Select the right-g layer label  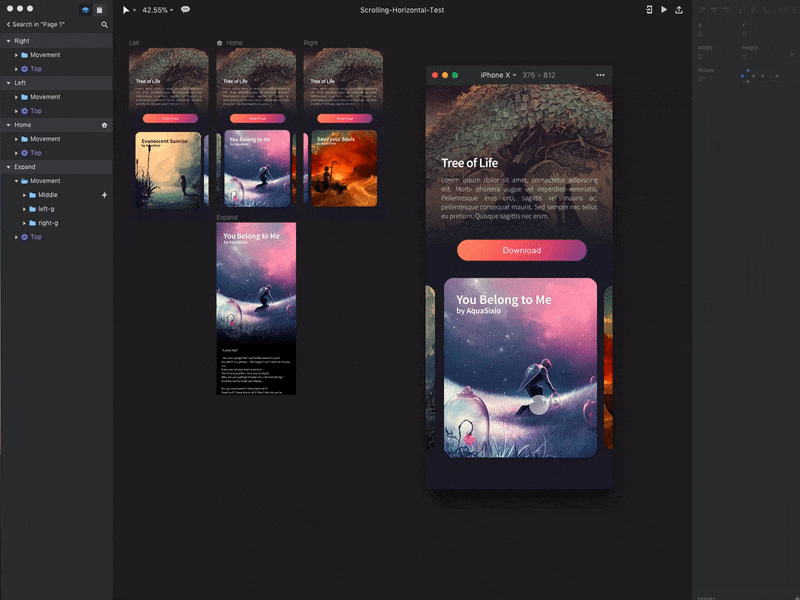48,223
